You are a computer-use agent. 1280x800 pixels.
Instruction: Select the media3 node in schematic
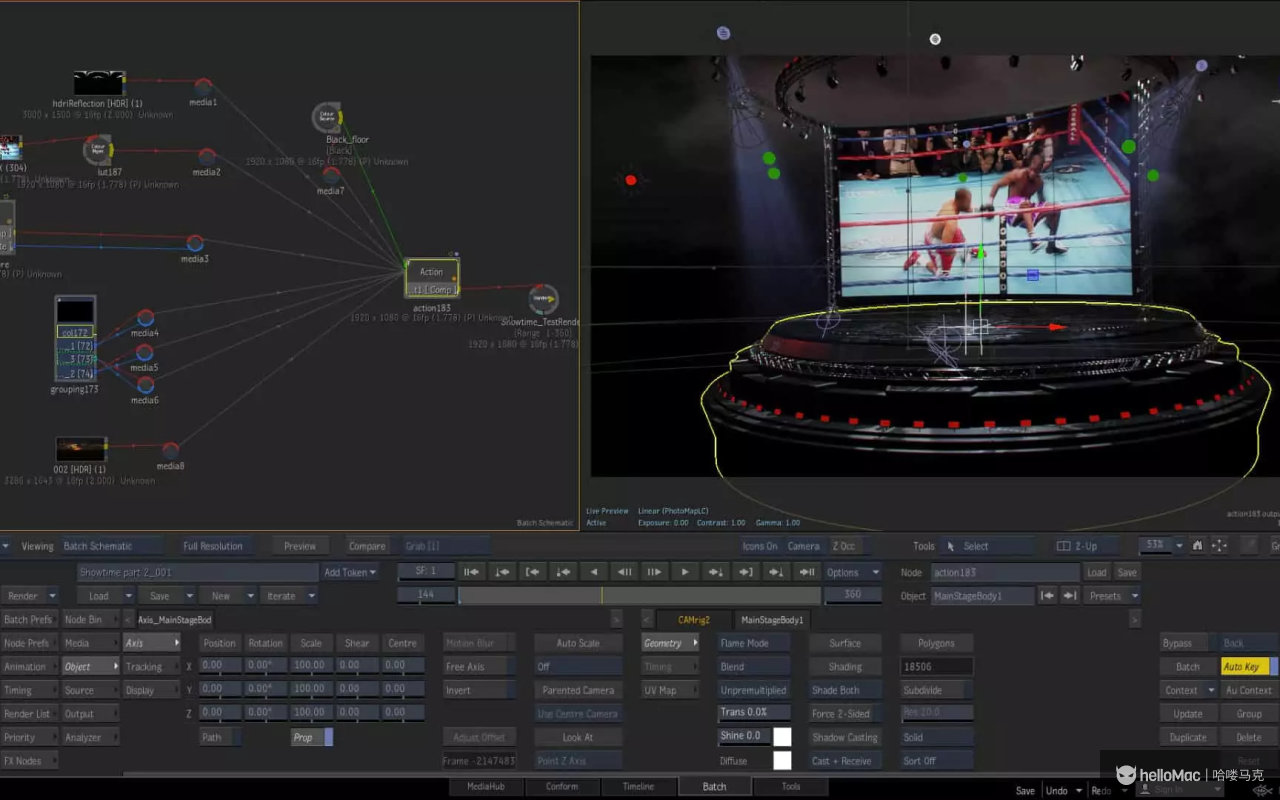(x=195, y=243)
